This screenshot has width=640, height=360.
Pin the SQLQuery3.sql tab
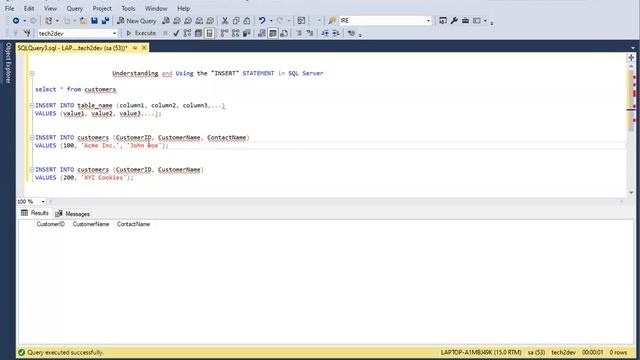click(135, 48)
